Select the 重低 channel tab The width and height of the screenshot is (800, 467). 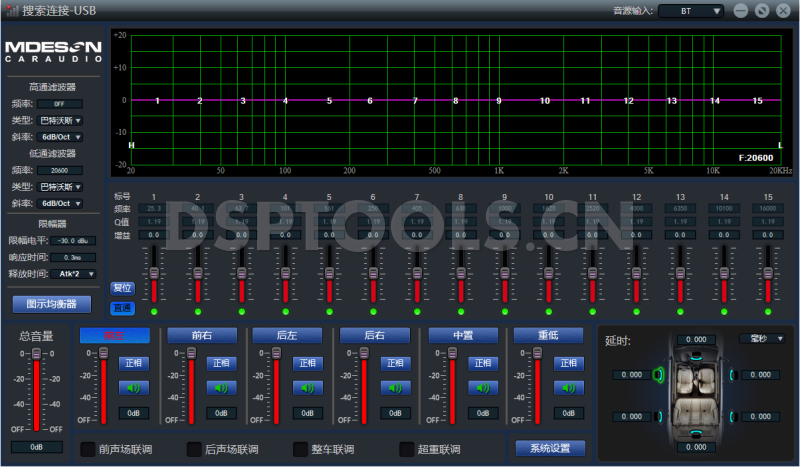(x=548, y=335)
